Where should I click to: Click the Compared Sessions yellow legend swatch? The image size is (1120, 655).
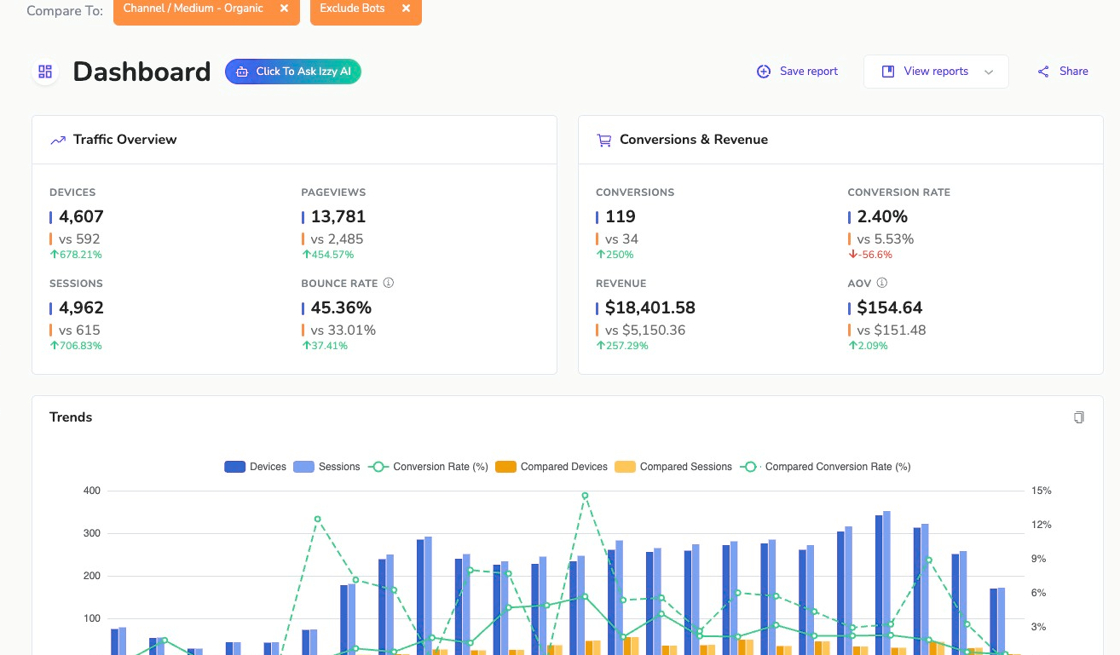(x=625, y=467)
